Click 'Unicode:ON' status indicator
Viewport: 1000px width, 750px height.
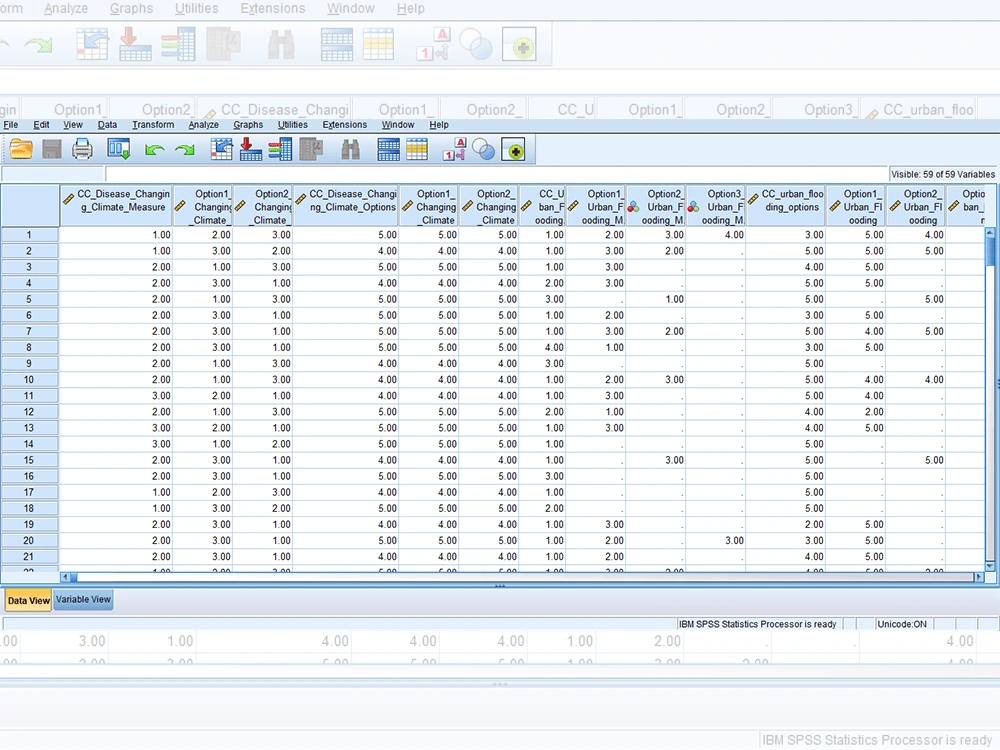pos(902,624)
